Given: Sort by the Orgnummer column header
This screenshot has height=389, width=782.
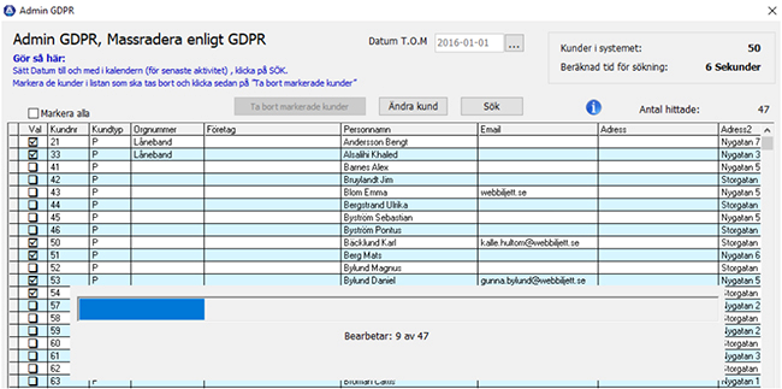Looking at the screenshot, I should pos(167,129).
